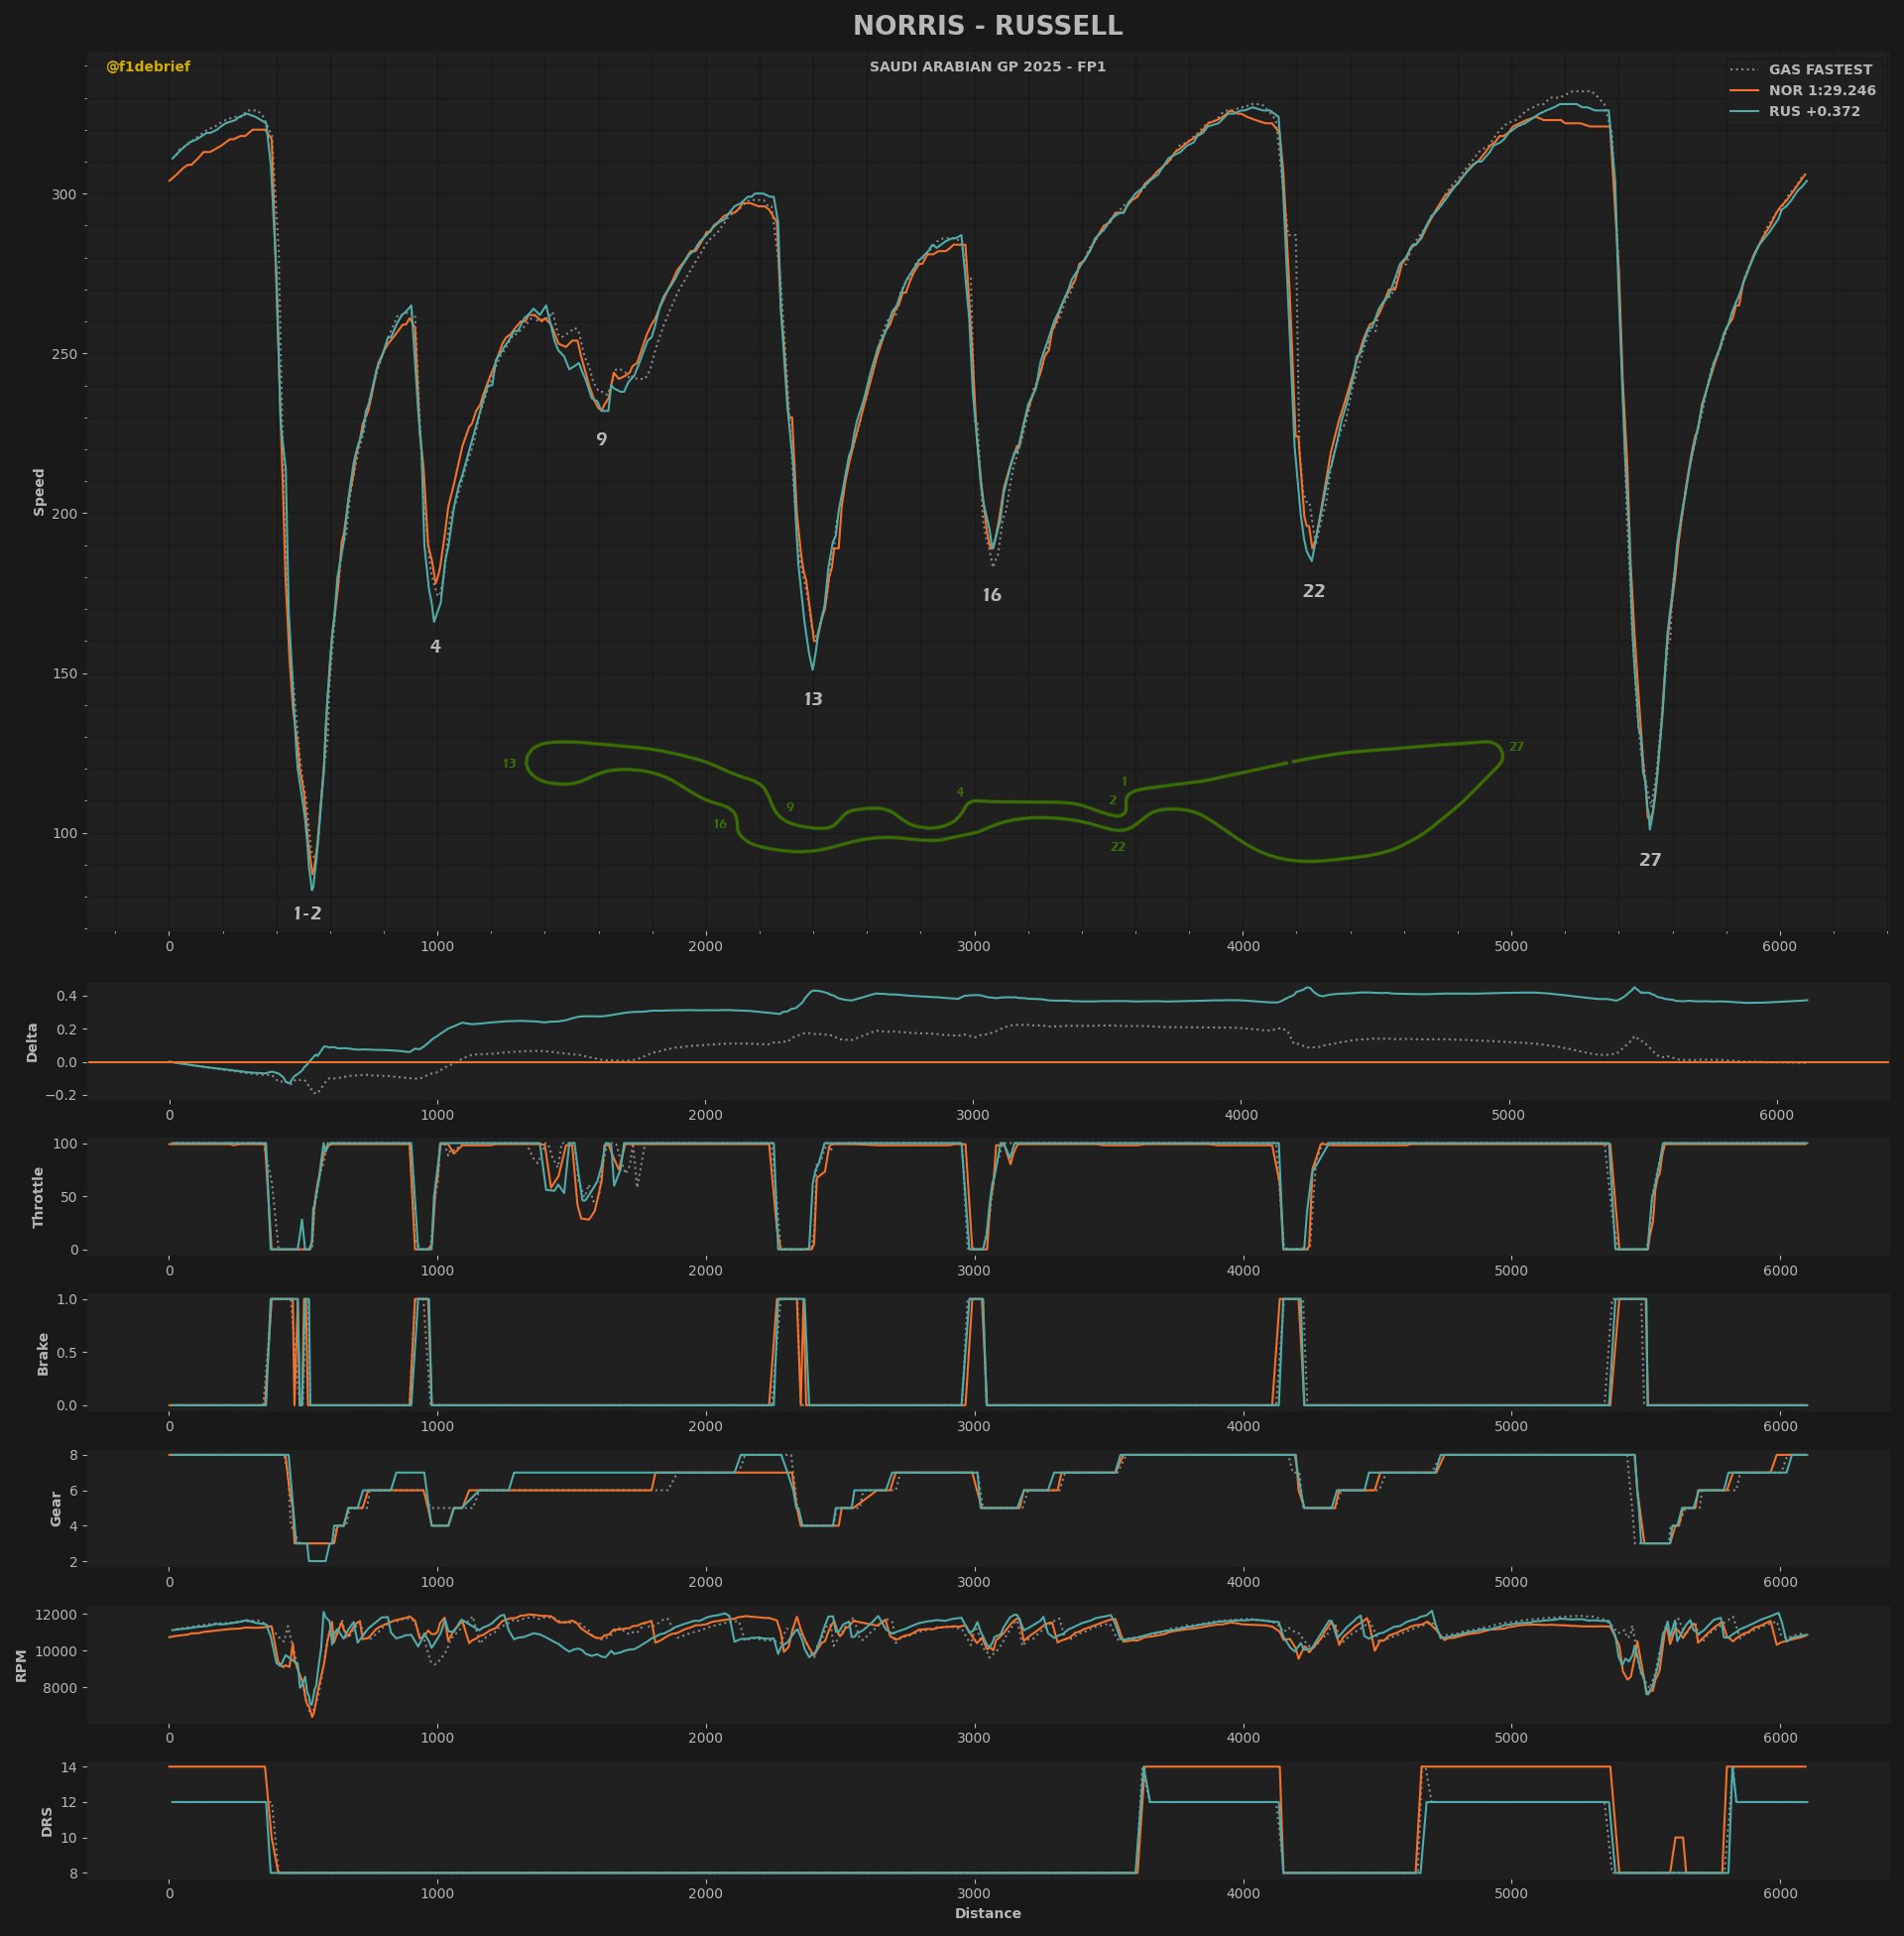This screenshot has height=1936, width=1904.
Task: Click the "3000" distance tick under the Speed chart
Action: pyautogui.click(x=974, y=946)
